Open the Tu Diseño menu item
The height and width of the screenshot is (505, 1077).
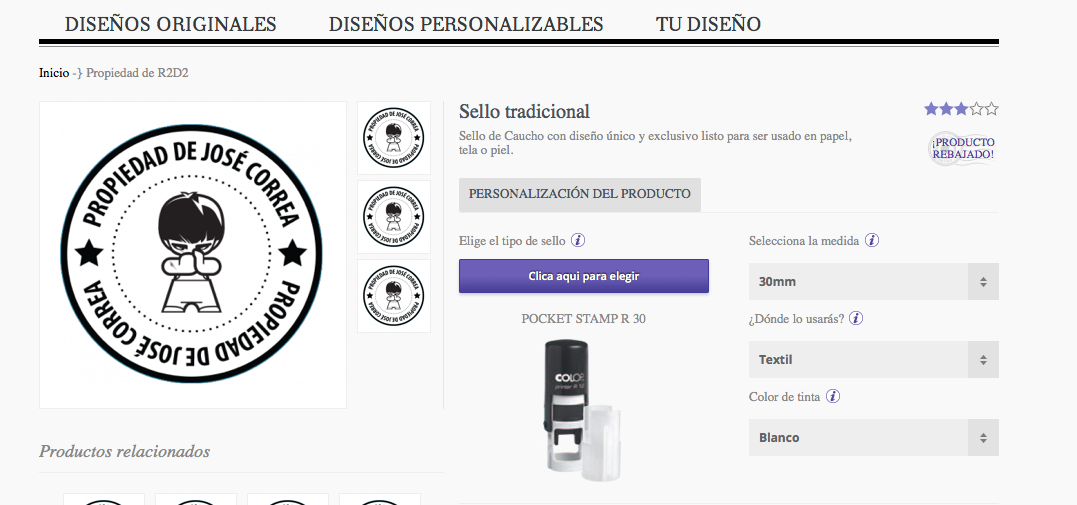click(708, 24)
